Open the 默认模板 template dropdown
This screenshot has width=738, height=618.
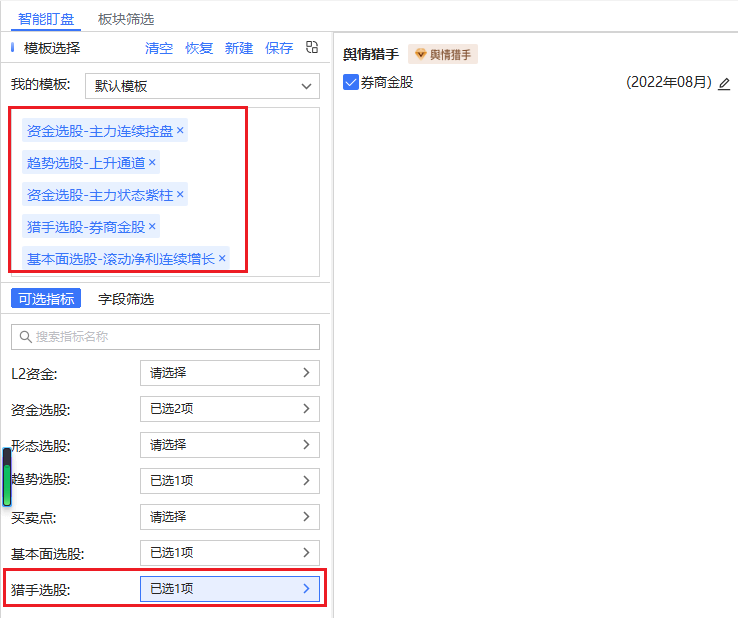click(202, 86)
